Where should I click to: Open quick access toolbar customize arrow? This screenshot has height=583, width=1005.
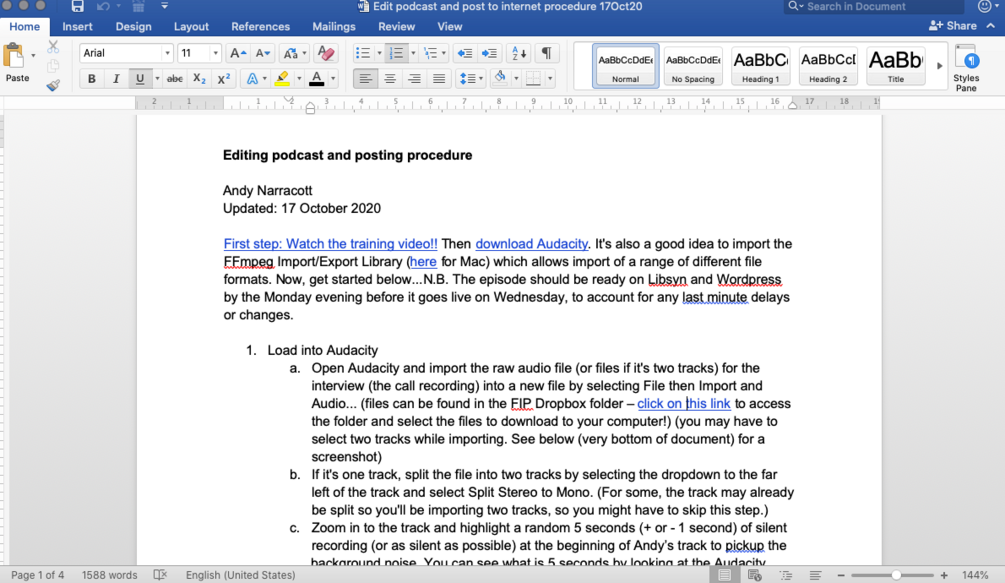point(164,6)
